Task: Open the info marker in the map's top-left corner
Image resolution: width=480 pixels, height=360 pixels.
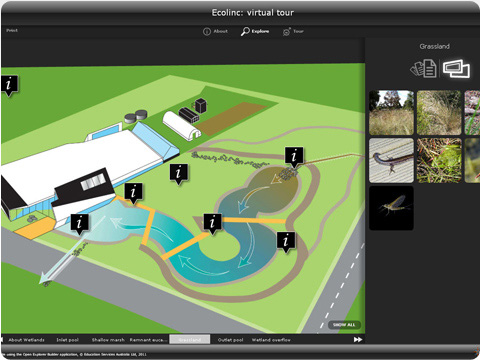Action: pyautogui.click(x=9, y=85)
